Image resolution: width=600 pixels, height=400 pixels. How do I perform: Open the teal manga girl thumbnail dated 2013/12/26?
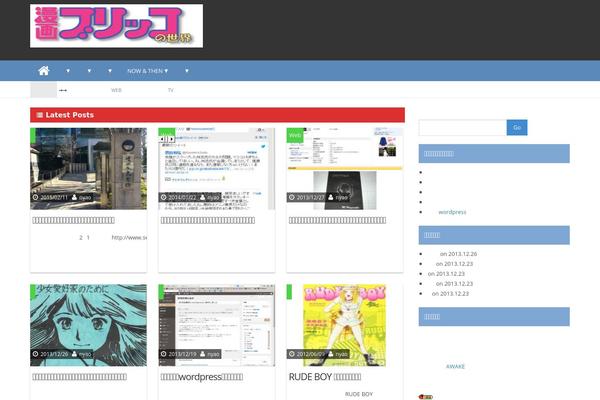88,325
